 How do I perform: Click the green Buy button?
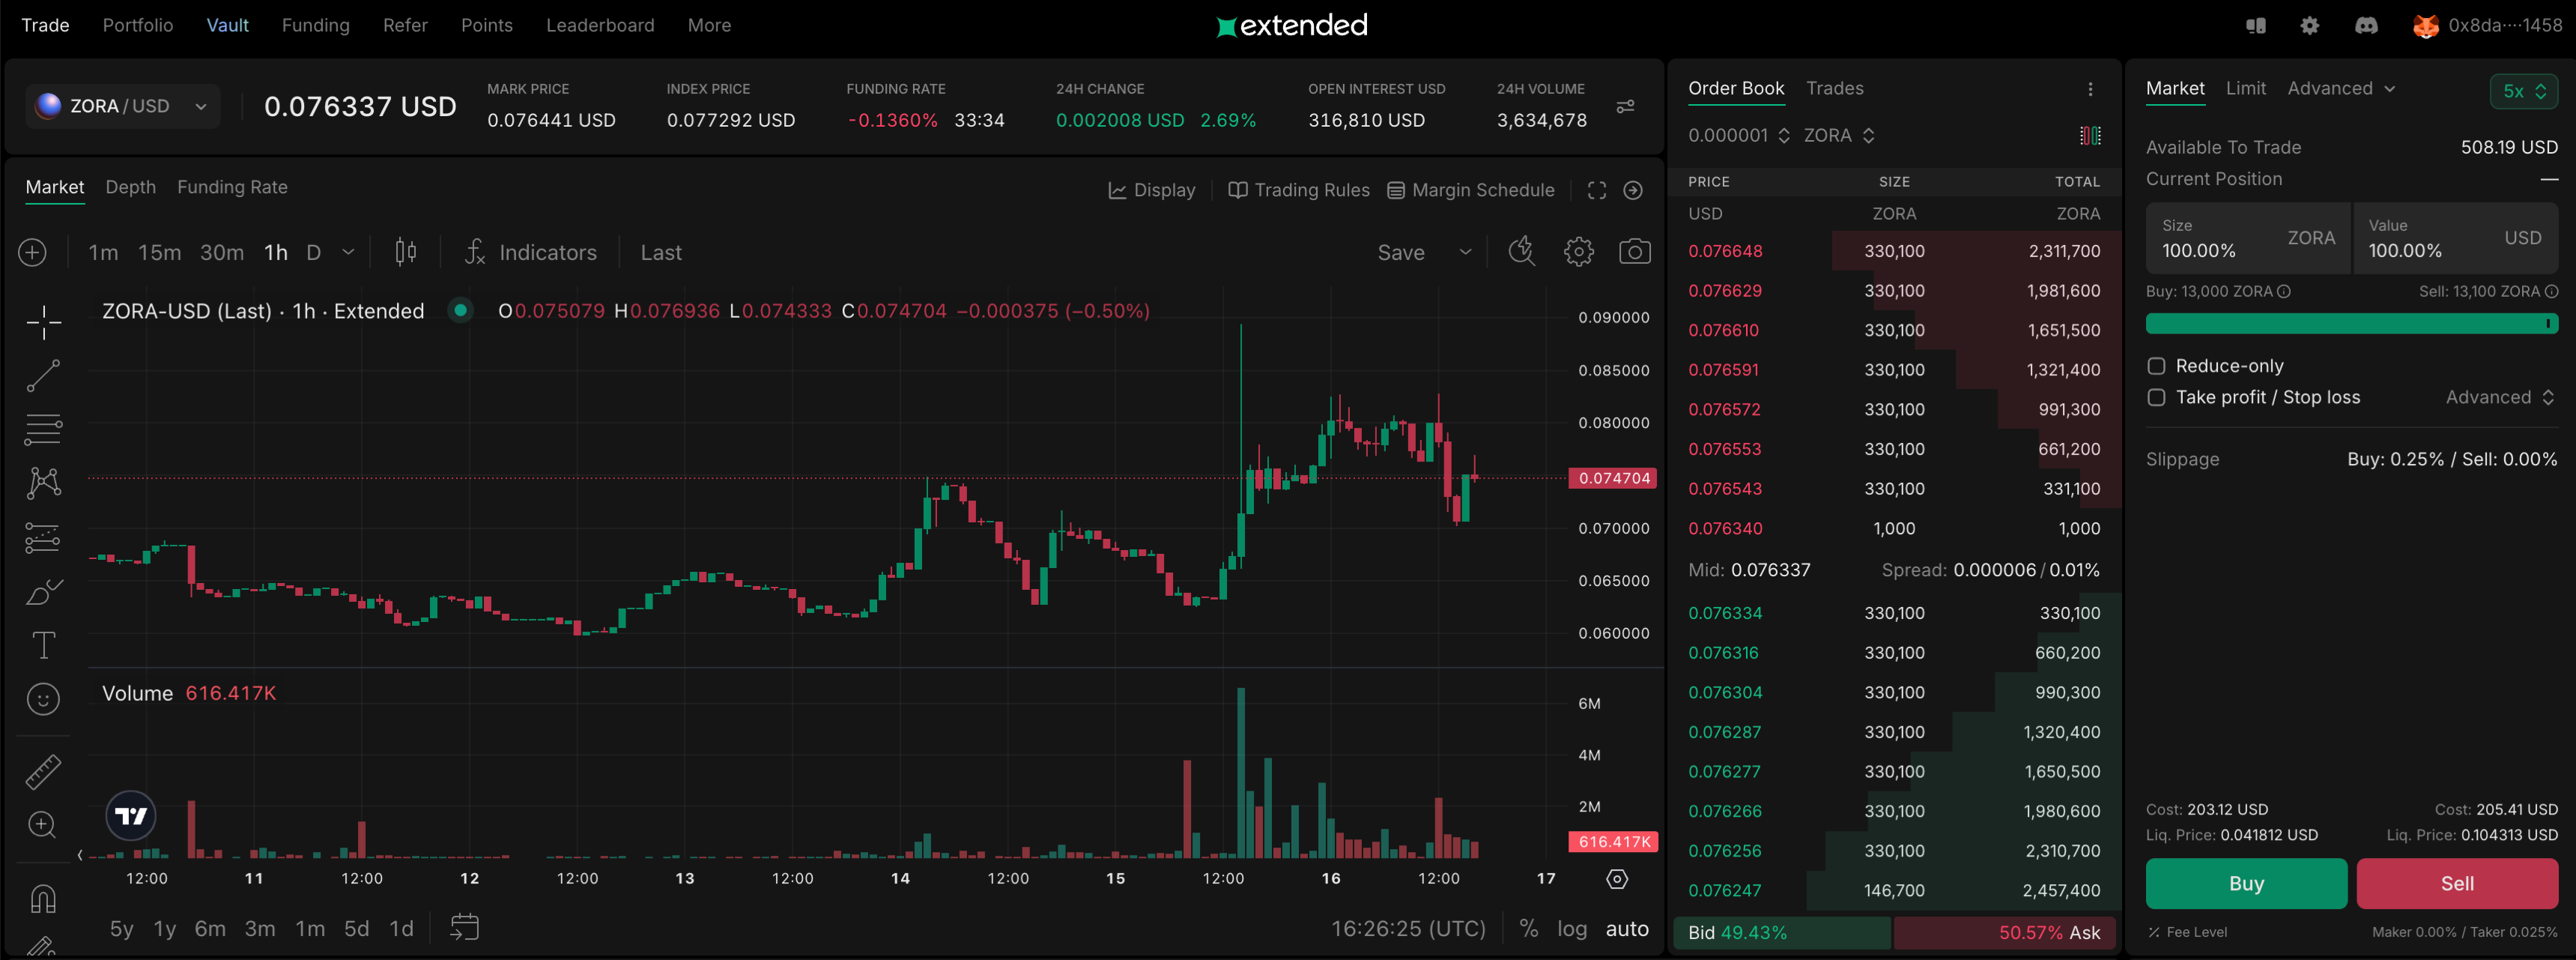(x=2245, y=883)
